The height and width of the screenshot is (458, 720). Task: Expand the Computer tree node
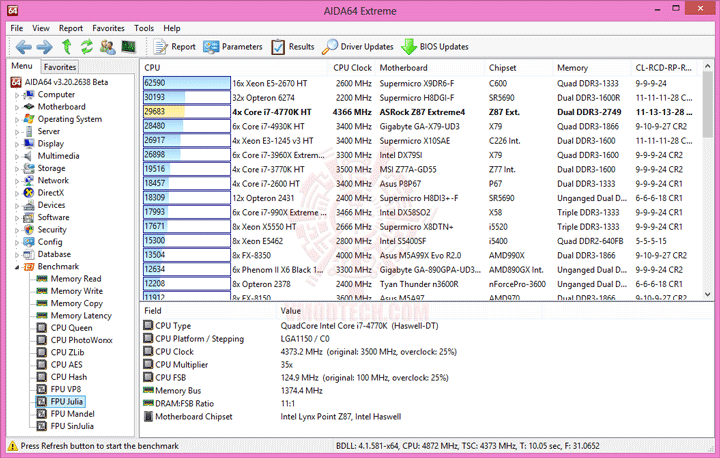[x=17, y=95]
